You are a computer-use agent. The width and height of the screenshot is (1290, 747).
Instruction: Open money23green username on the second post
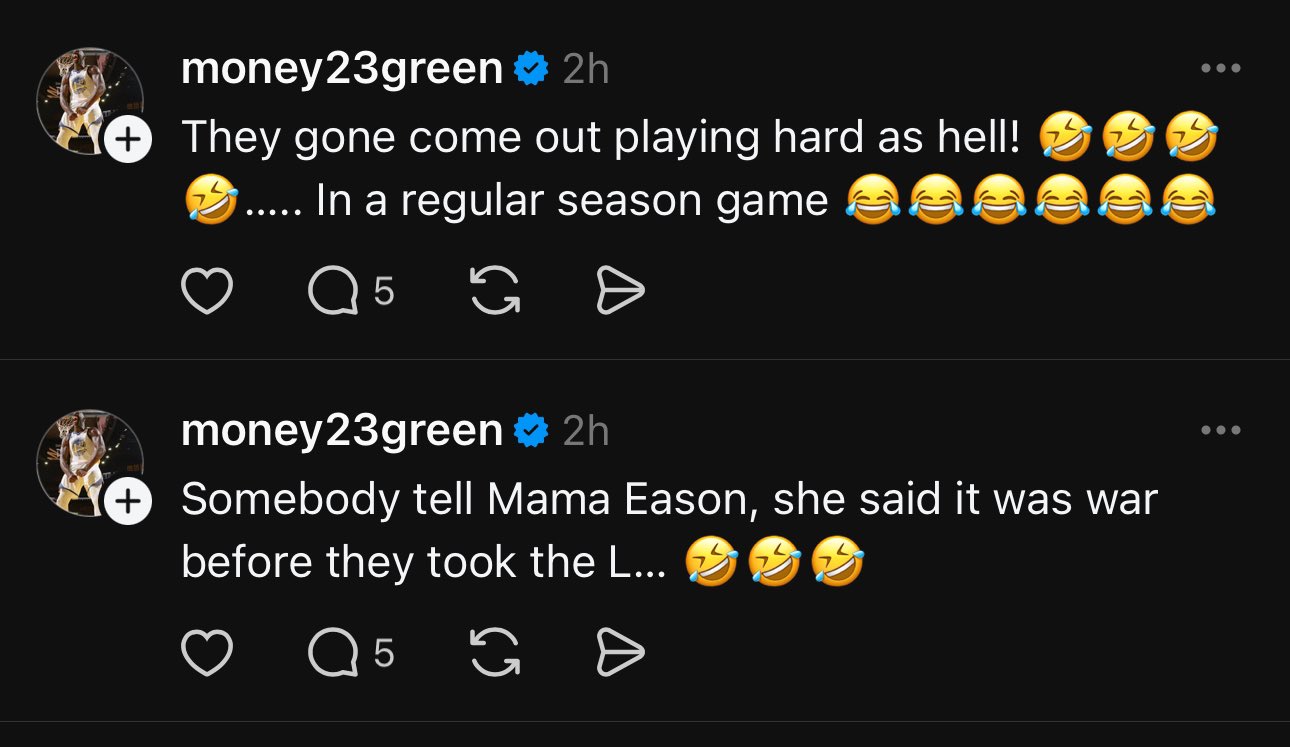point(342,430)
